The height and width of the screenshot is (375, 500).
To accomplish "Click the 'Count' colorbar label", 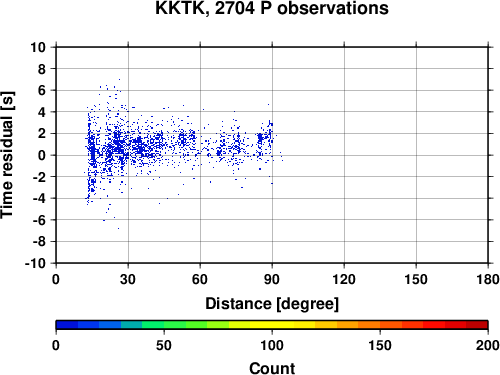I will [272, 369].
